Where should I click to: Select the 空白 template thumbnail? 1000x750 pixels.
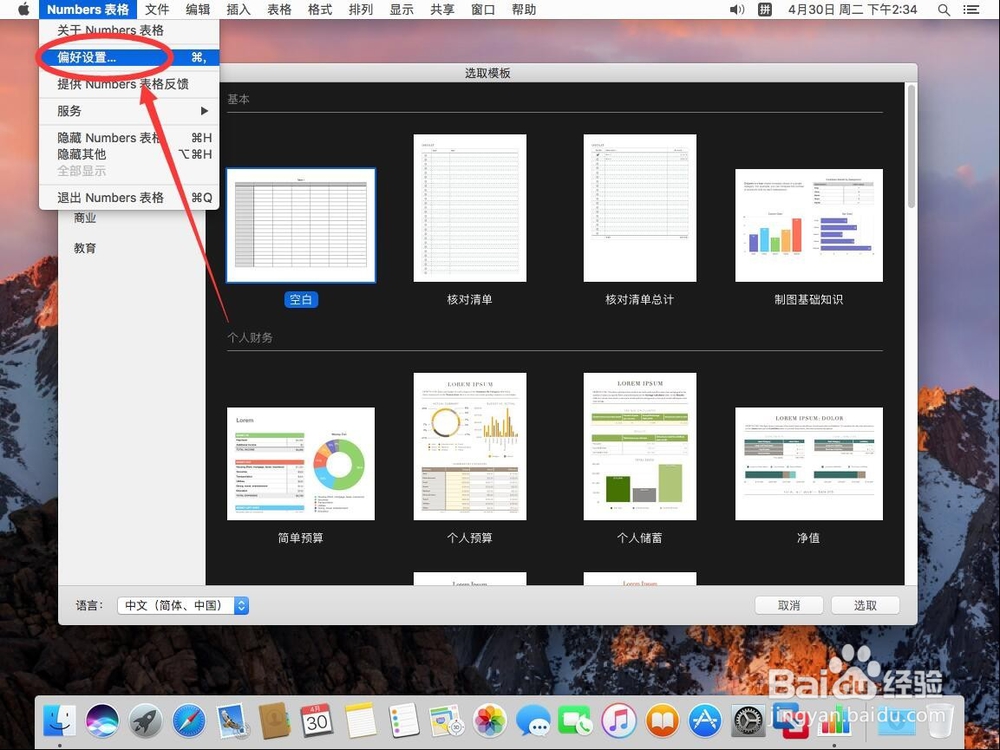[301, 225]
